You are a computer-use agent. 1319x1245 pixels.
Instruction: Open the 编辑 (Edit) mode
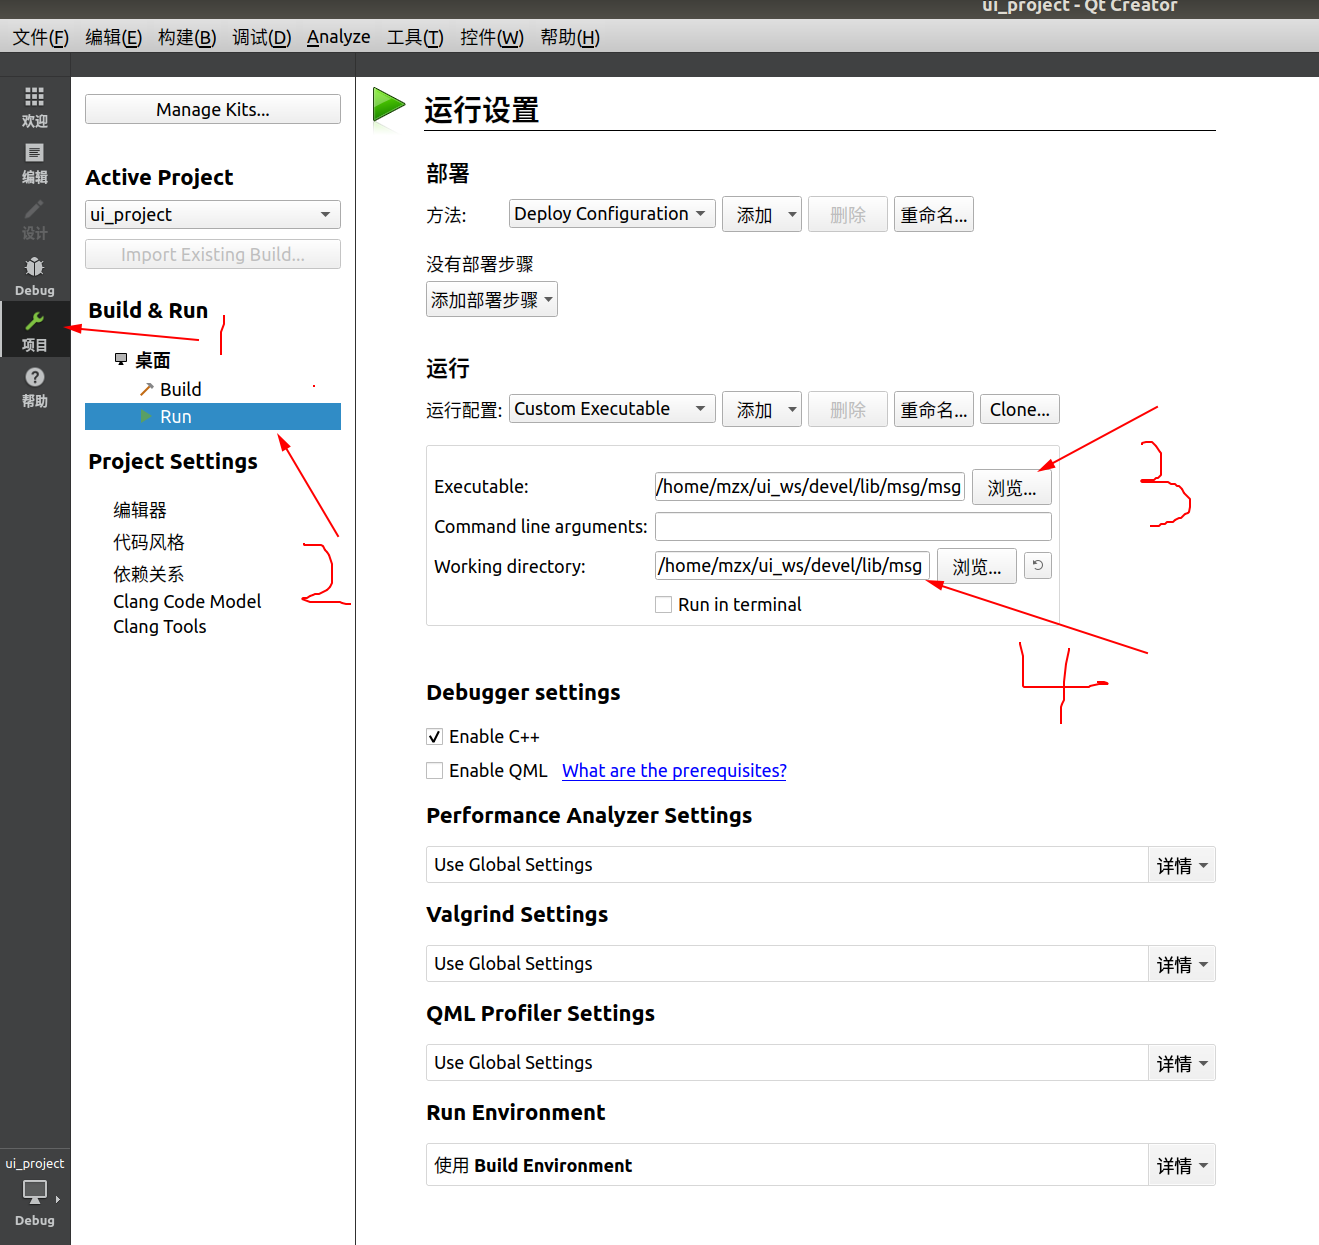click(x=34, y=161)
